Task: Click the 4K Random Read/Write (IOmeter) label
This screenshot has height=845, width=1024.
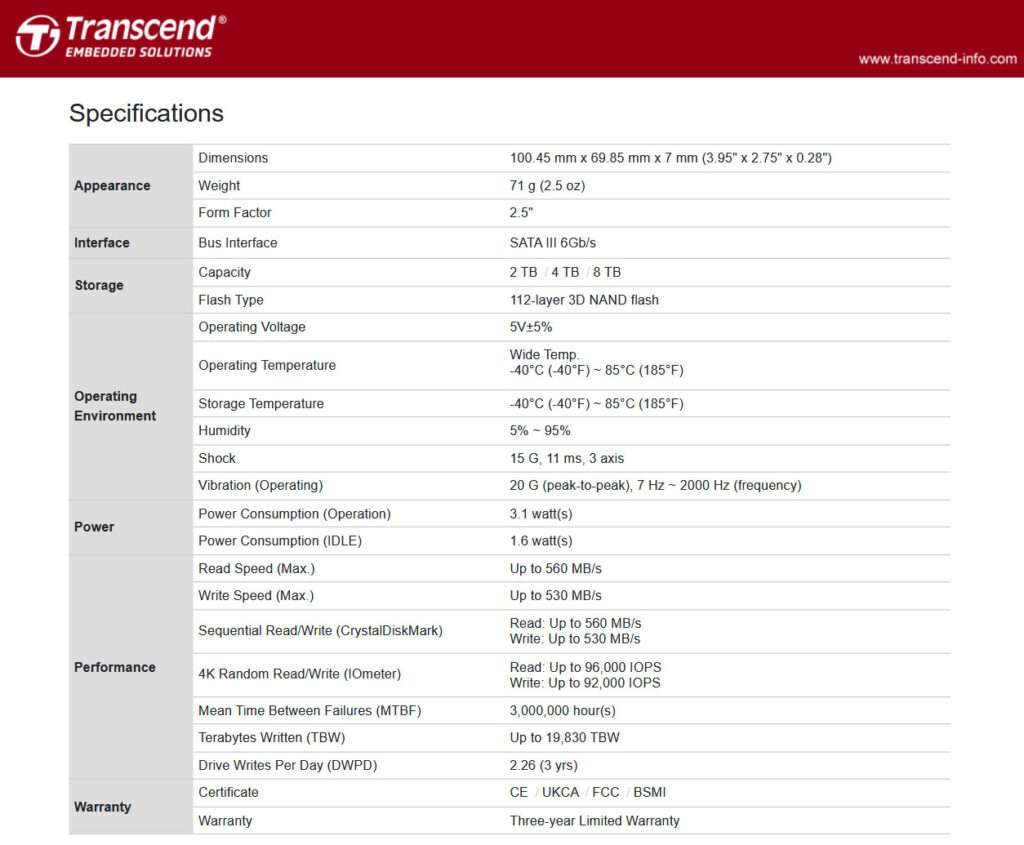Action: click(x=299, y=674)
